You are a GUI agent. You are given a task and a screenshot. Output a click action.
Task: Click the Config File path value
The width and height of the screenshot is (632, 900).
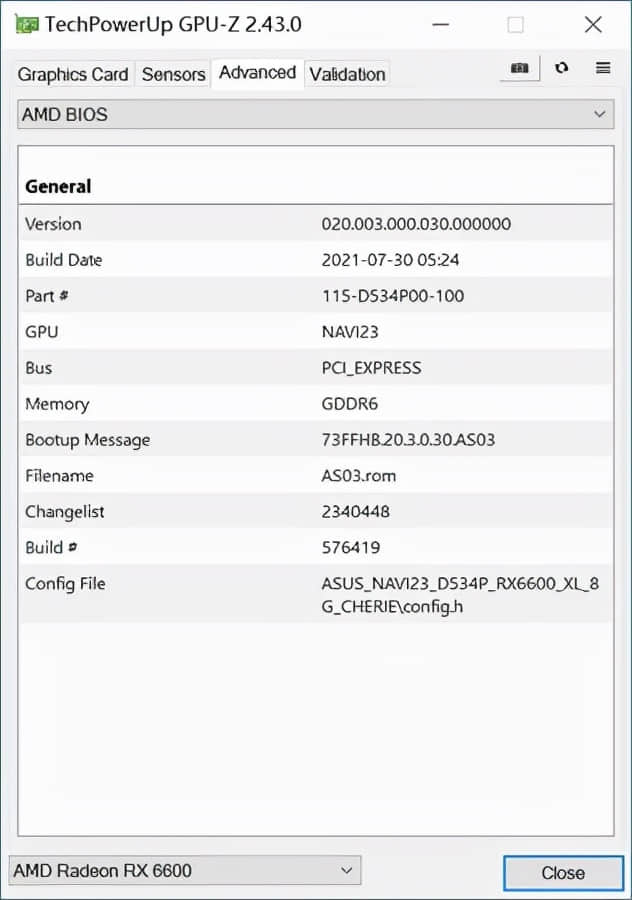click(460, 595)
